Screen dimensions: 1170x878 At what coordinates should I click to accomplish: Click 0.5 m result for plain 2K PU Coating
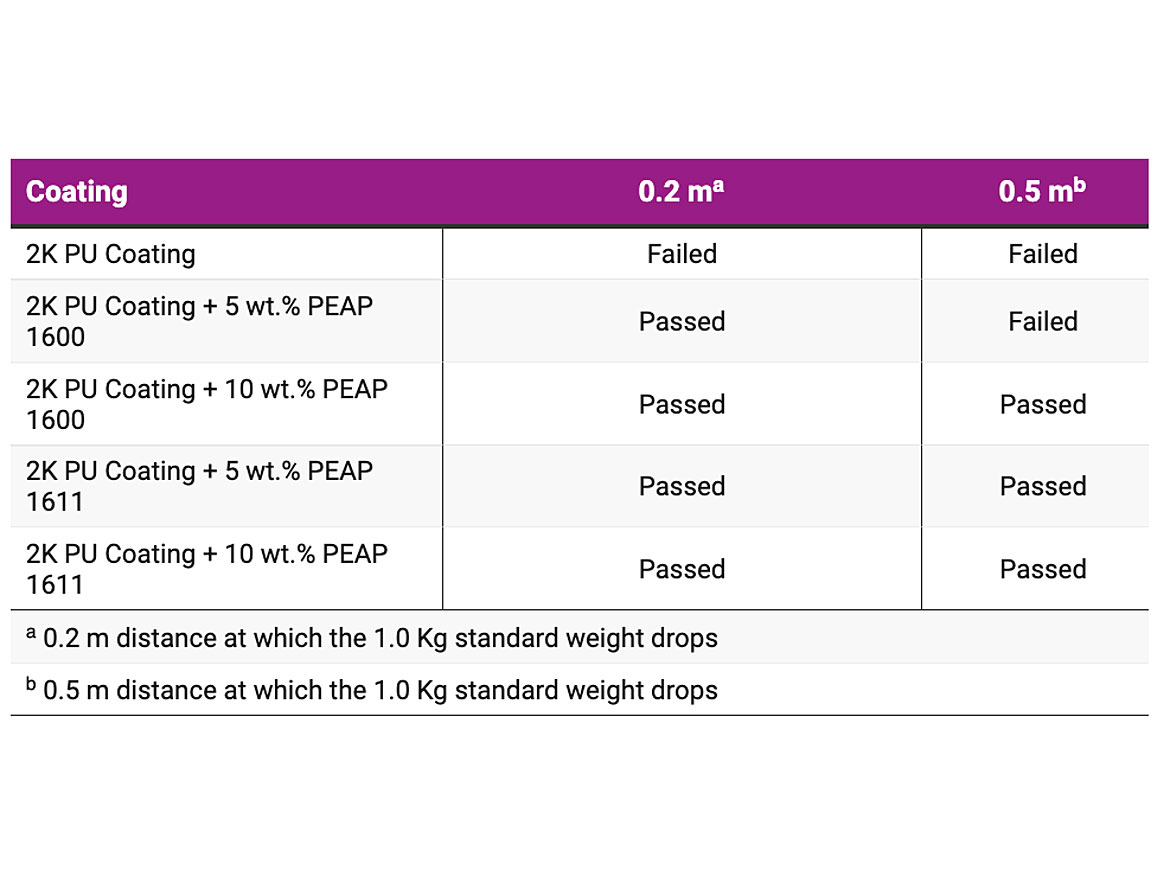click(1043, 254)
